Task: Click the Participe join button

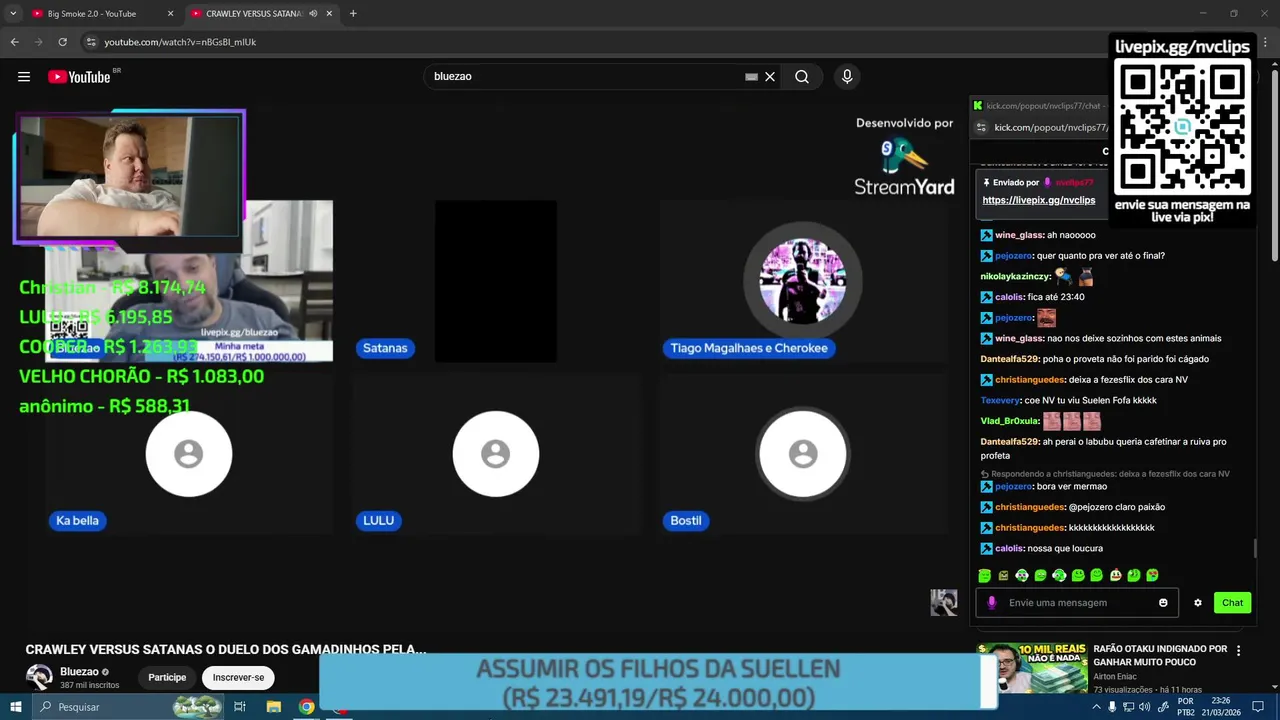Action: pyautogui.click(x=167, y=677)
